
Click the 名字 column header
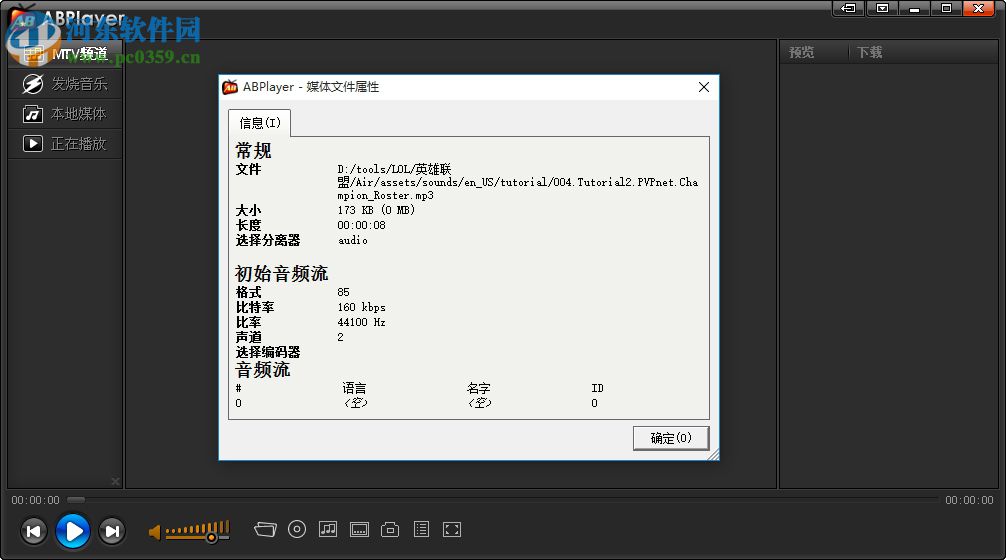pos(479,388)
